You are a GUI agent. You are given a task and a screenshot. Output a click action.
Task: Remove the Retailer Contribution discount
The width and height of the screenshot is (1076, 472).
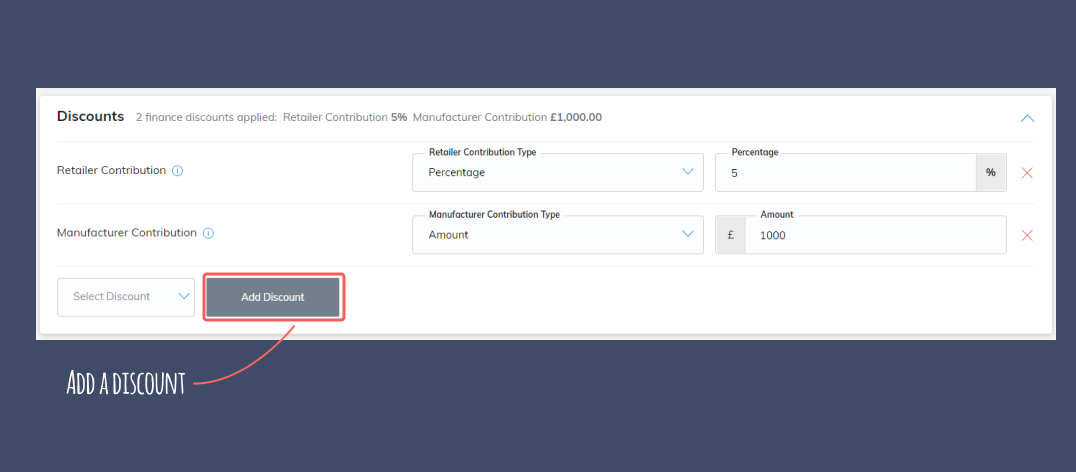coord(1027,173)
